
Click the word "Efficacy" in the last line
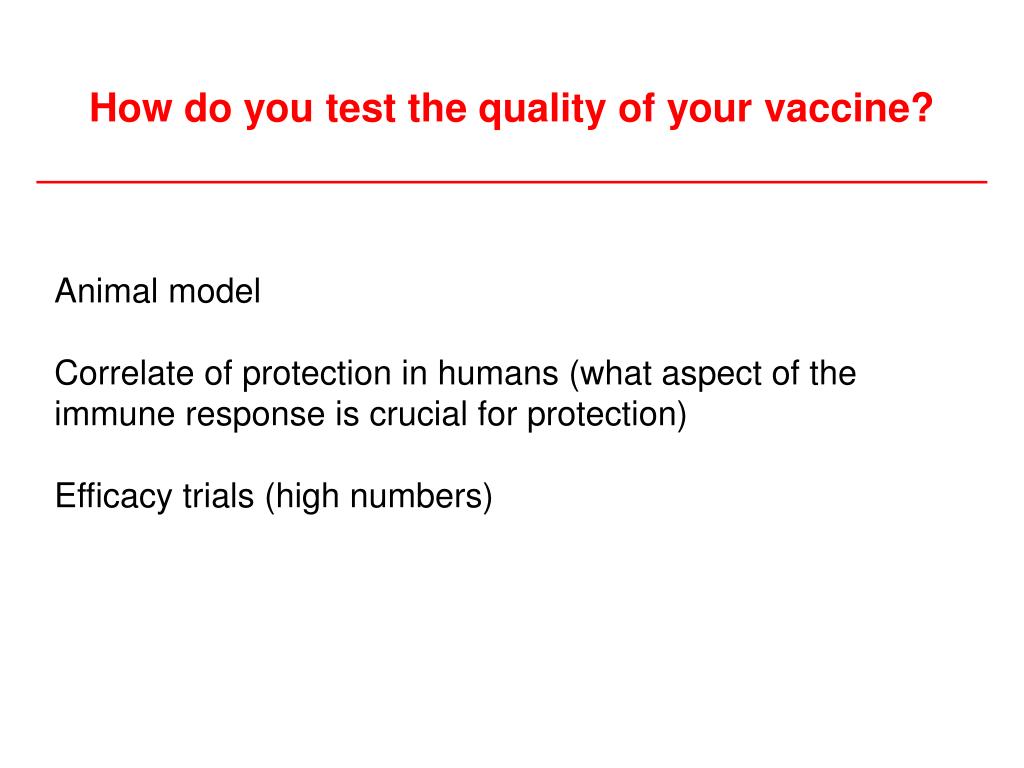coord(113,496)
